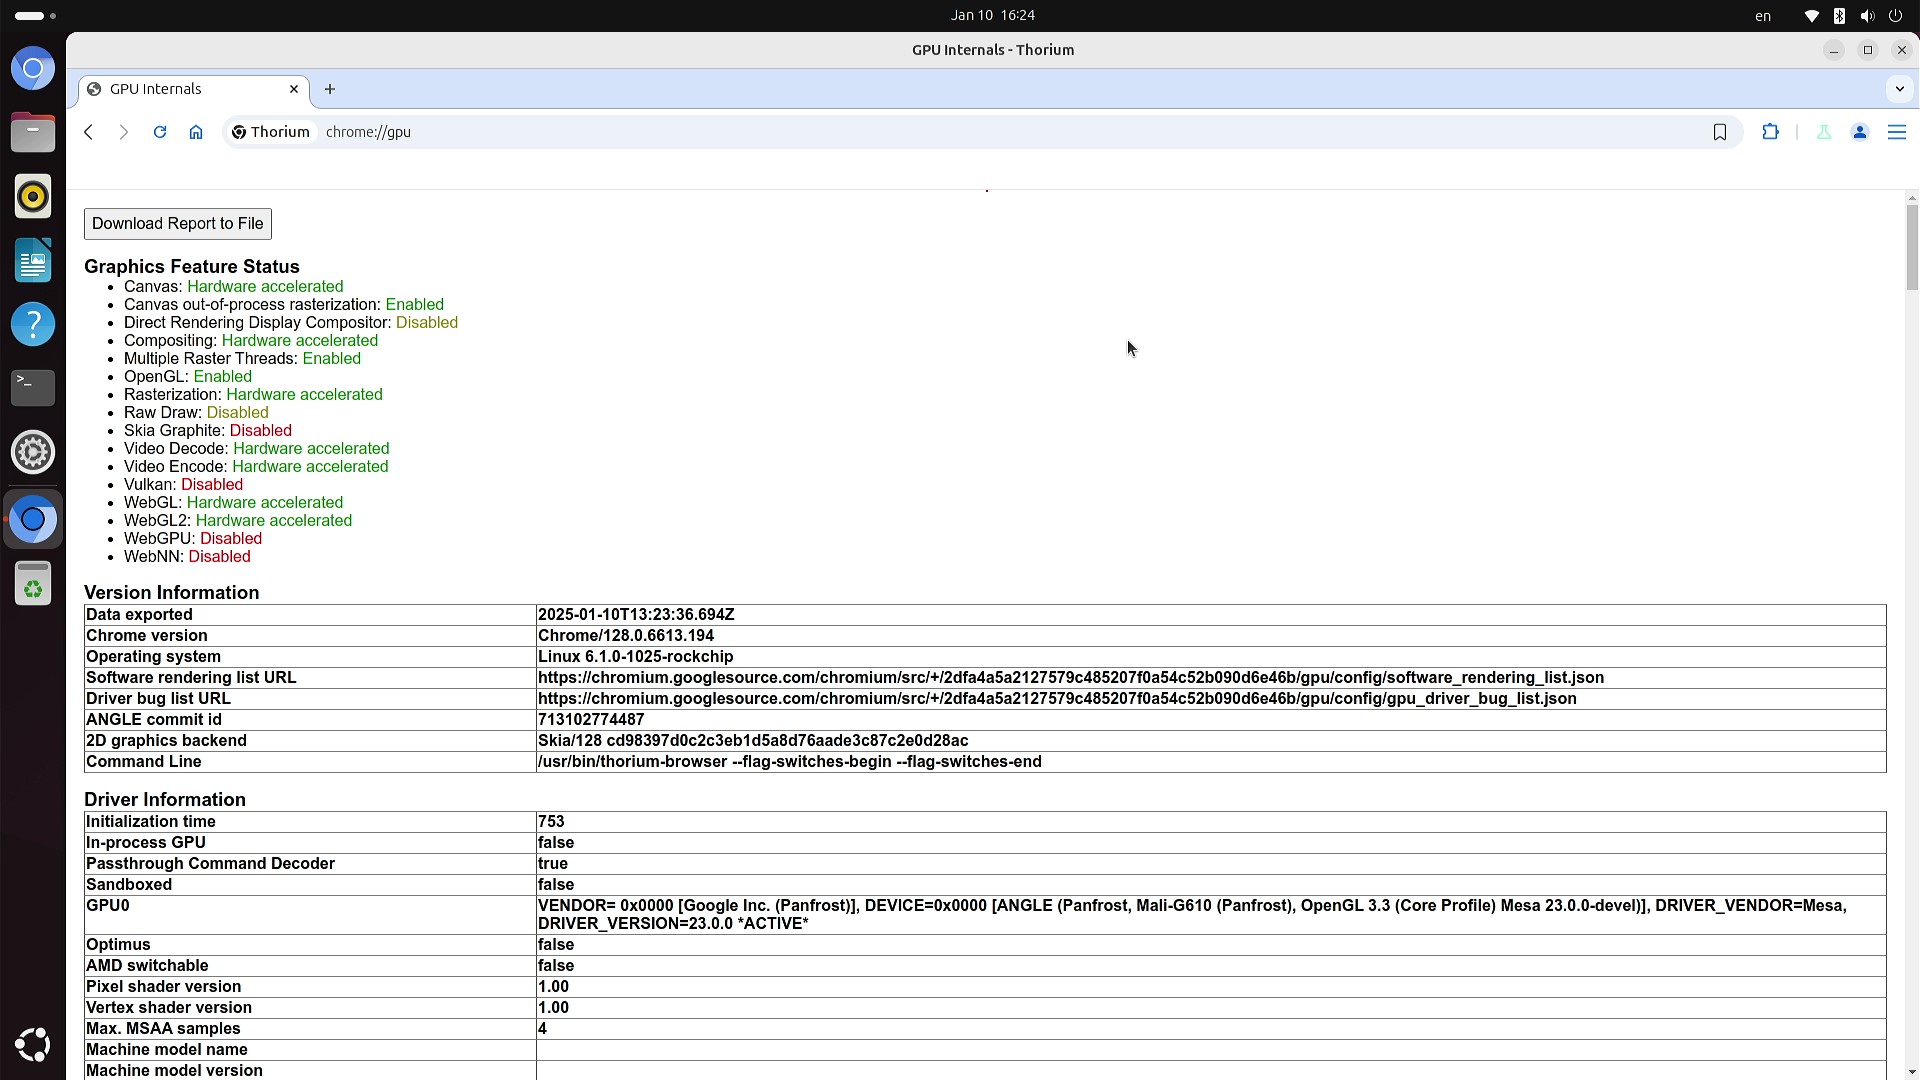Screen dimensions: 1920x1080
Task: Close the GPU Internals tab
Action: point(294,89)
